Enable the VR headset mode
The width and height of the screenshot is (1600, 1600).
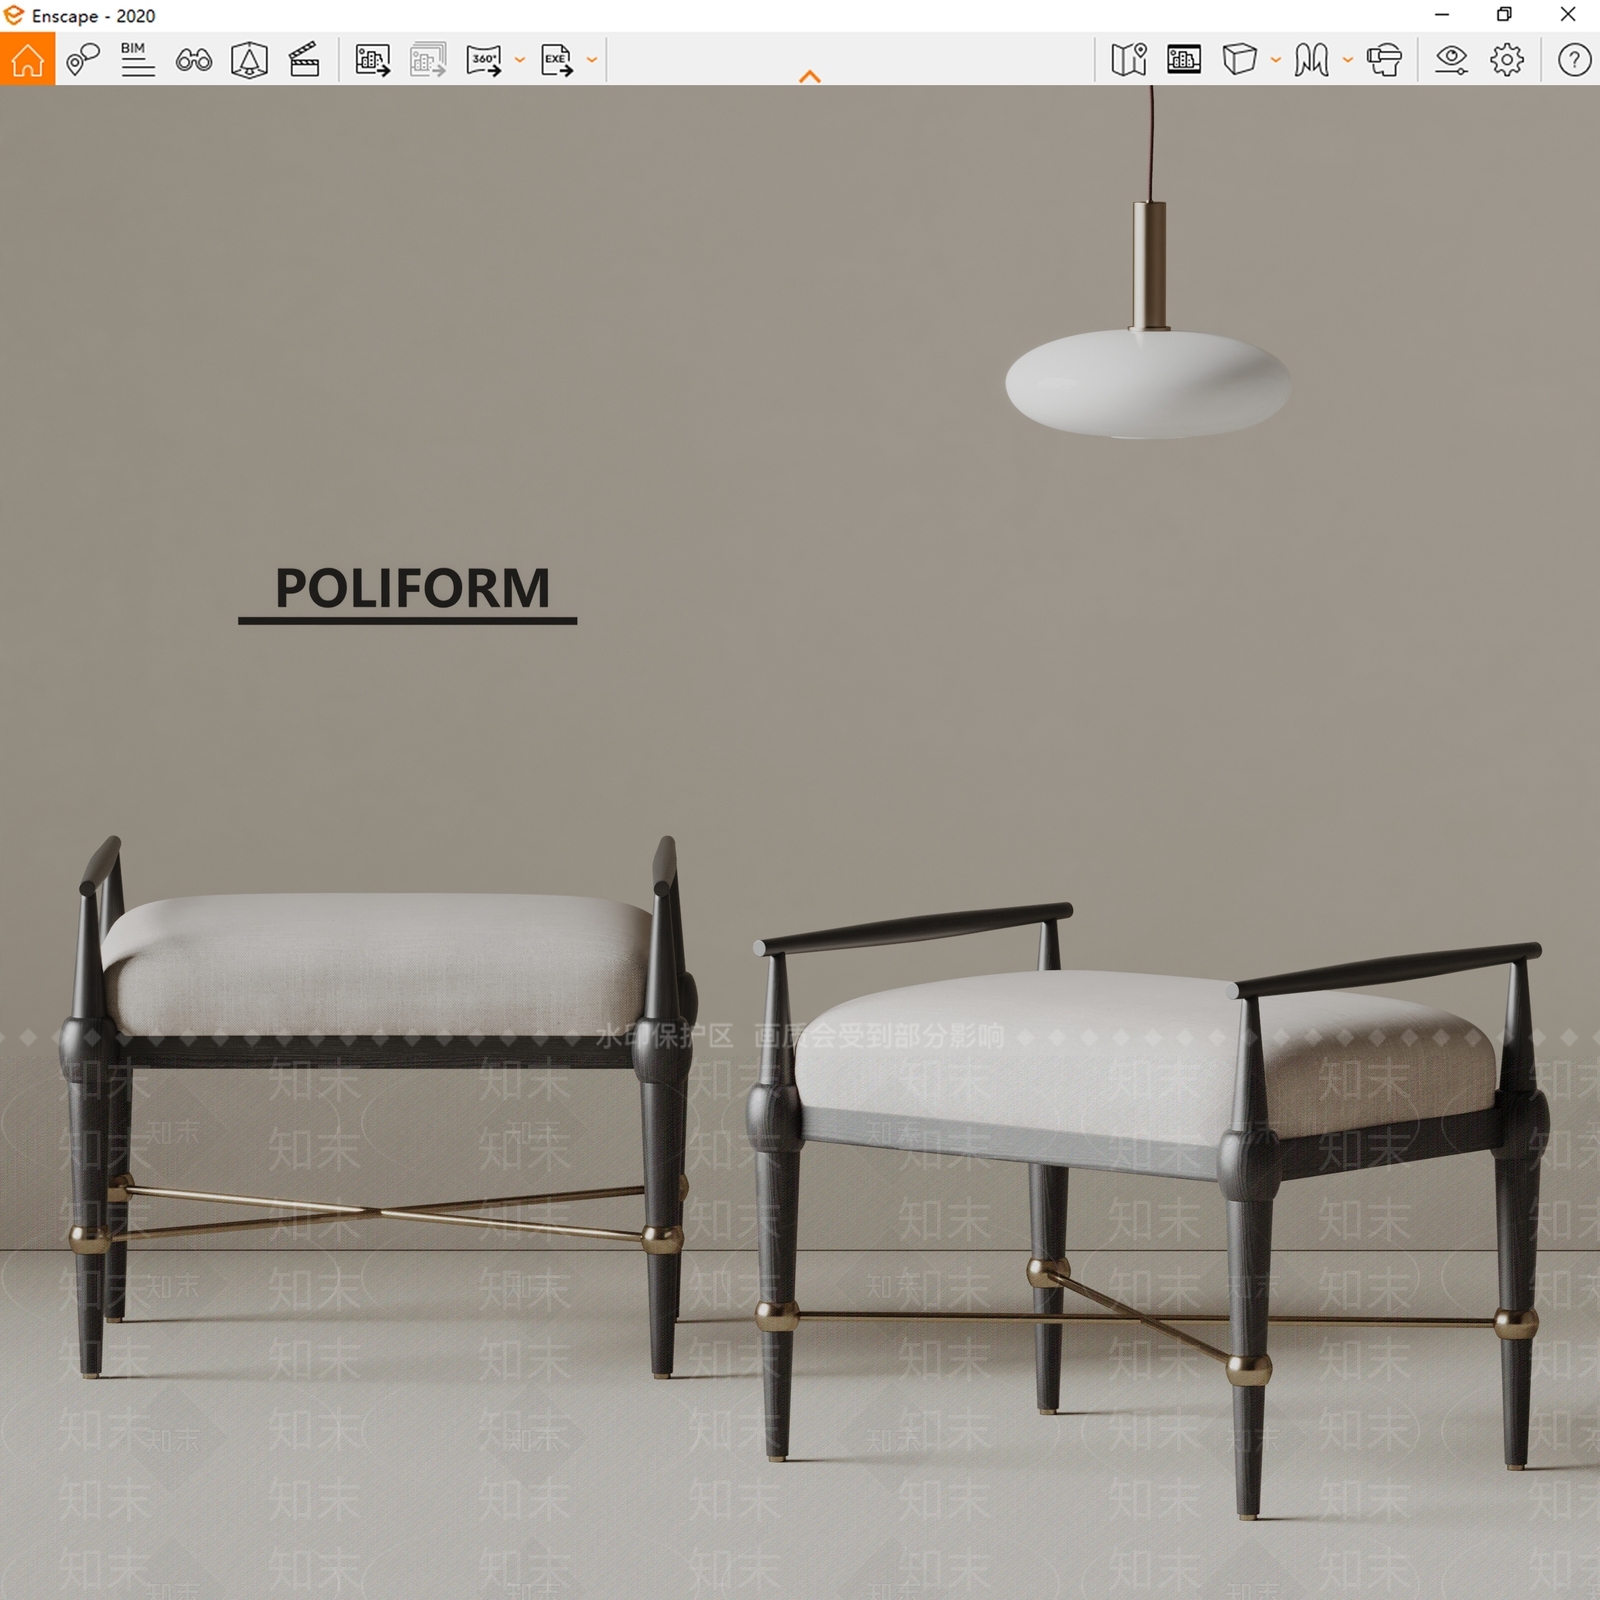[1384, 60]
